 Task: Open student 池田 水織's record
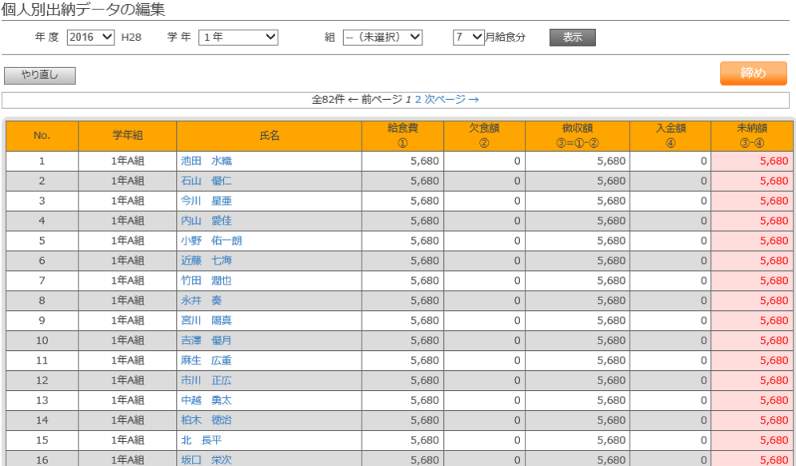[206, 161]
